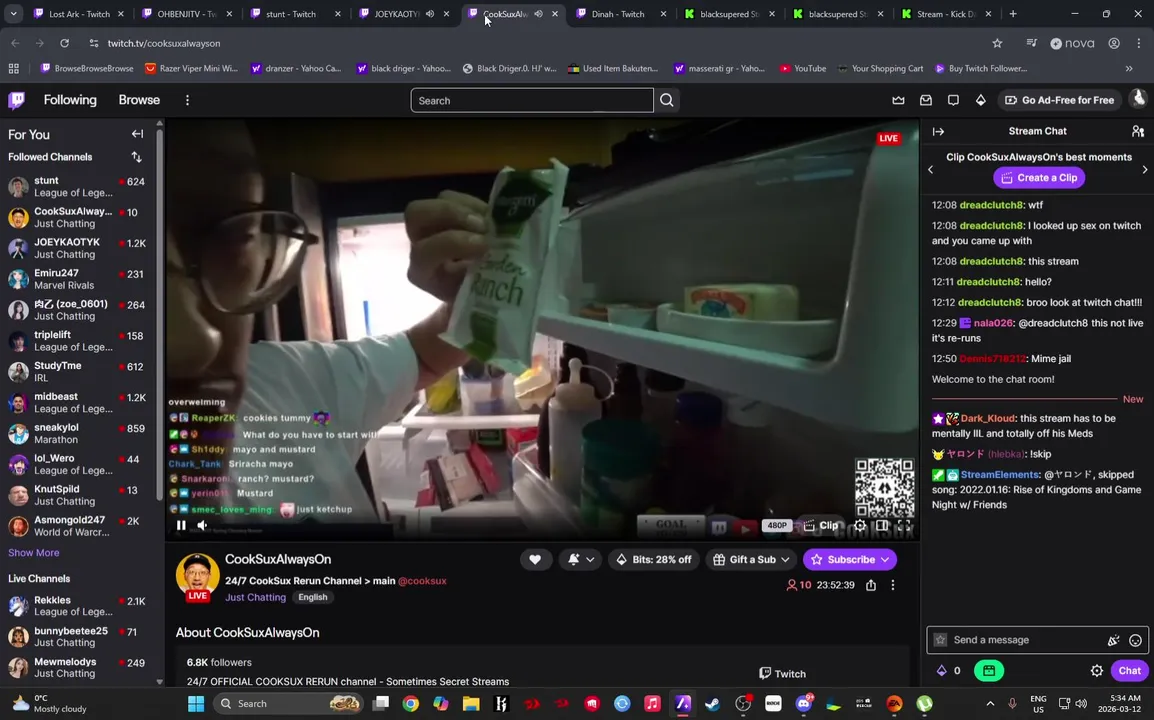Mute the stream player volume
The width and height of the screenshot is (1154, 720).
pyautogui.click(x=202, y=525)
